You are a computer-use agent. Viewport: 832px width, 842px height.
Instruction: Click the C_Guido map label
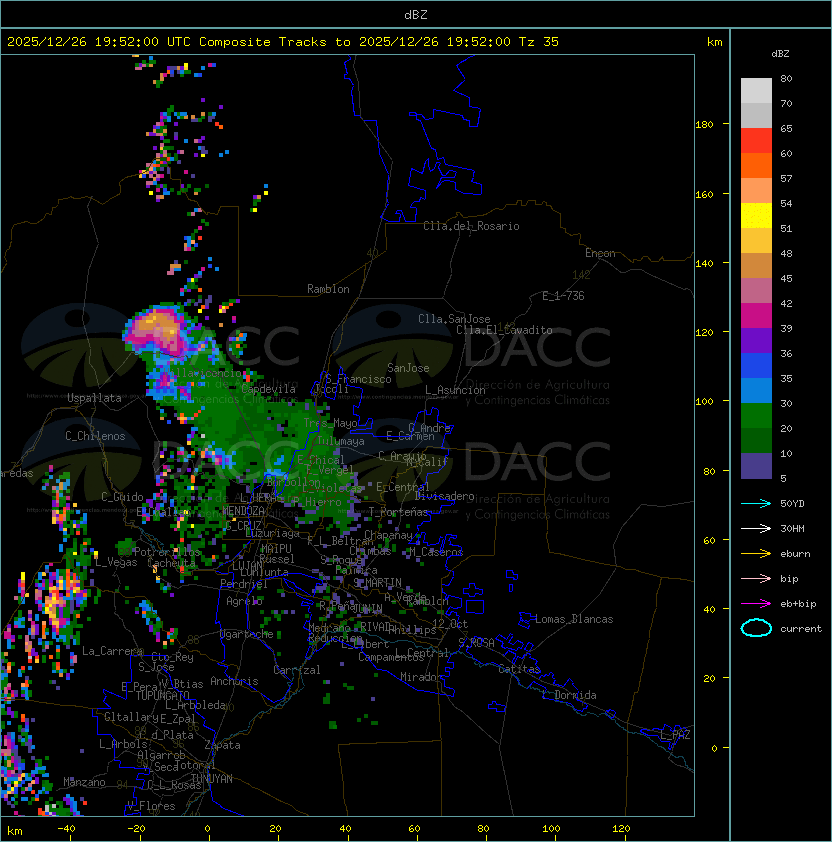click(x=122, y=497)
